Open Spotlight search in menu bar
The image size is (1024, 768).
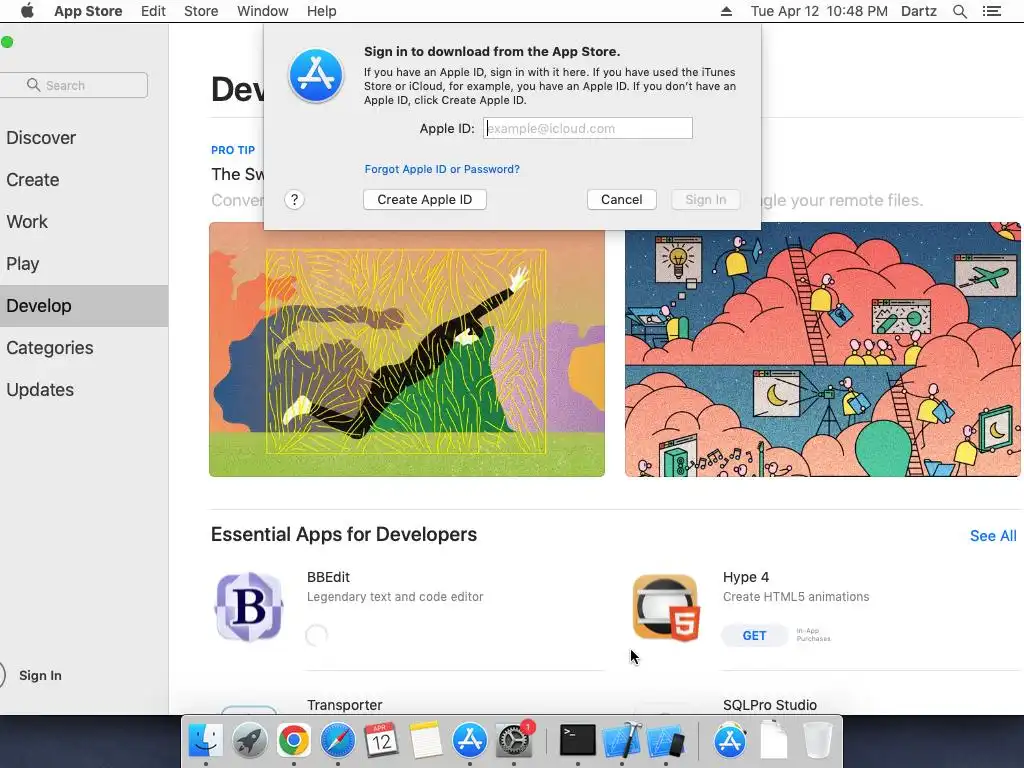959,11
